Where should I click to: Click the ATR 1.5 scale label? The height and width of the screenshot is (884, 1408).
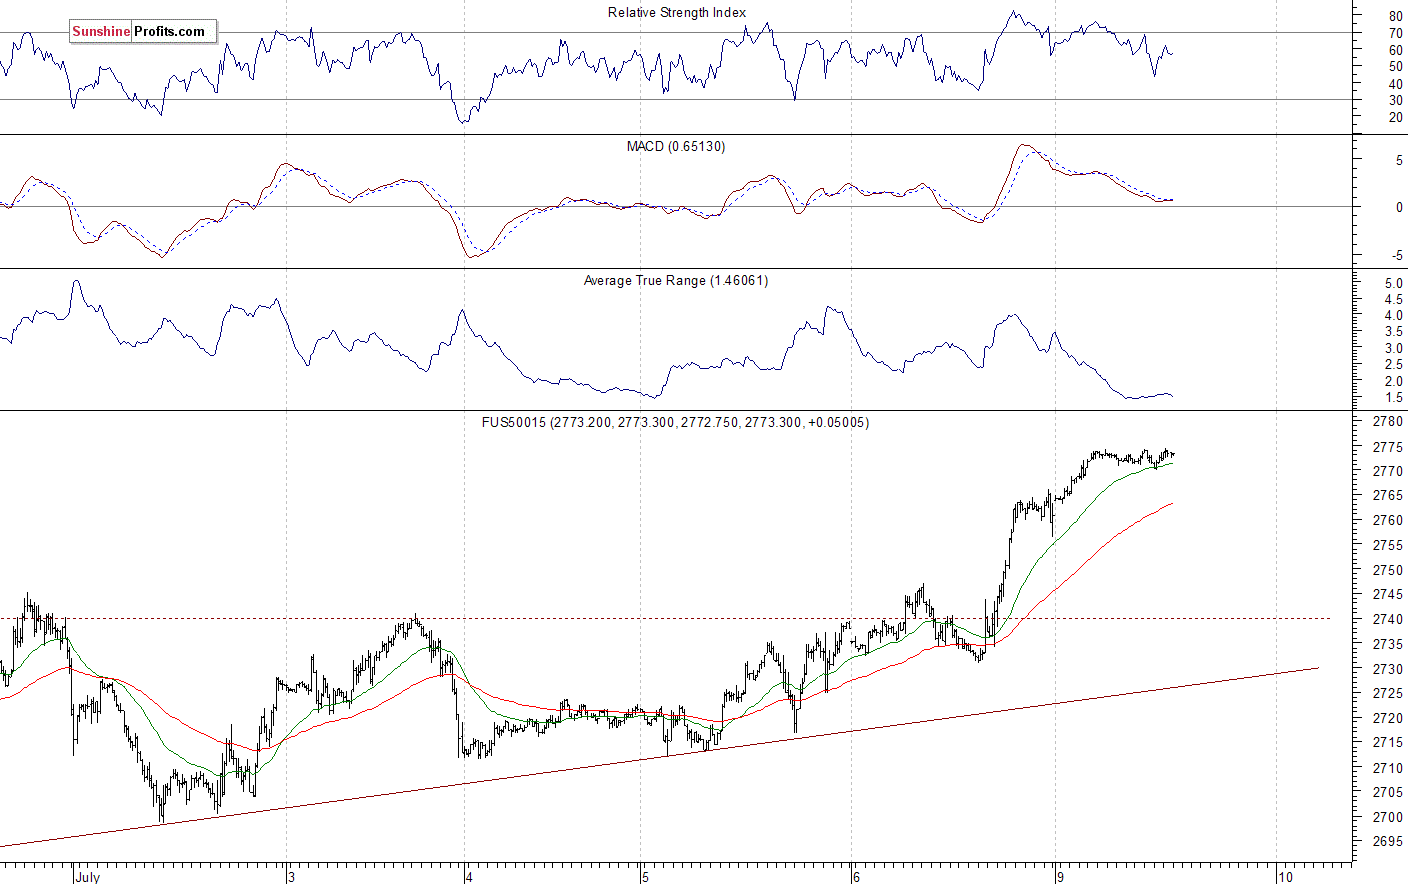click(1393, 398)
